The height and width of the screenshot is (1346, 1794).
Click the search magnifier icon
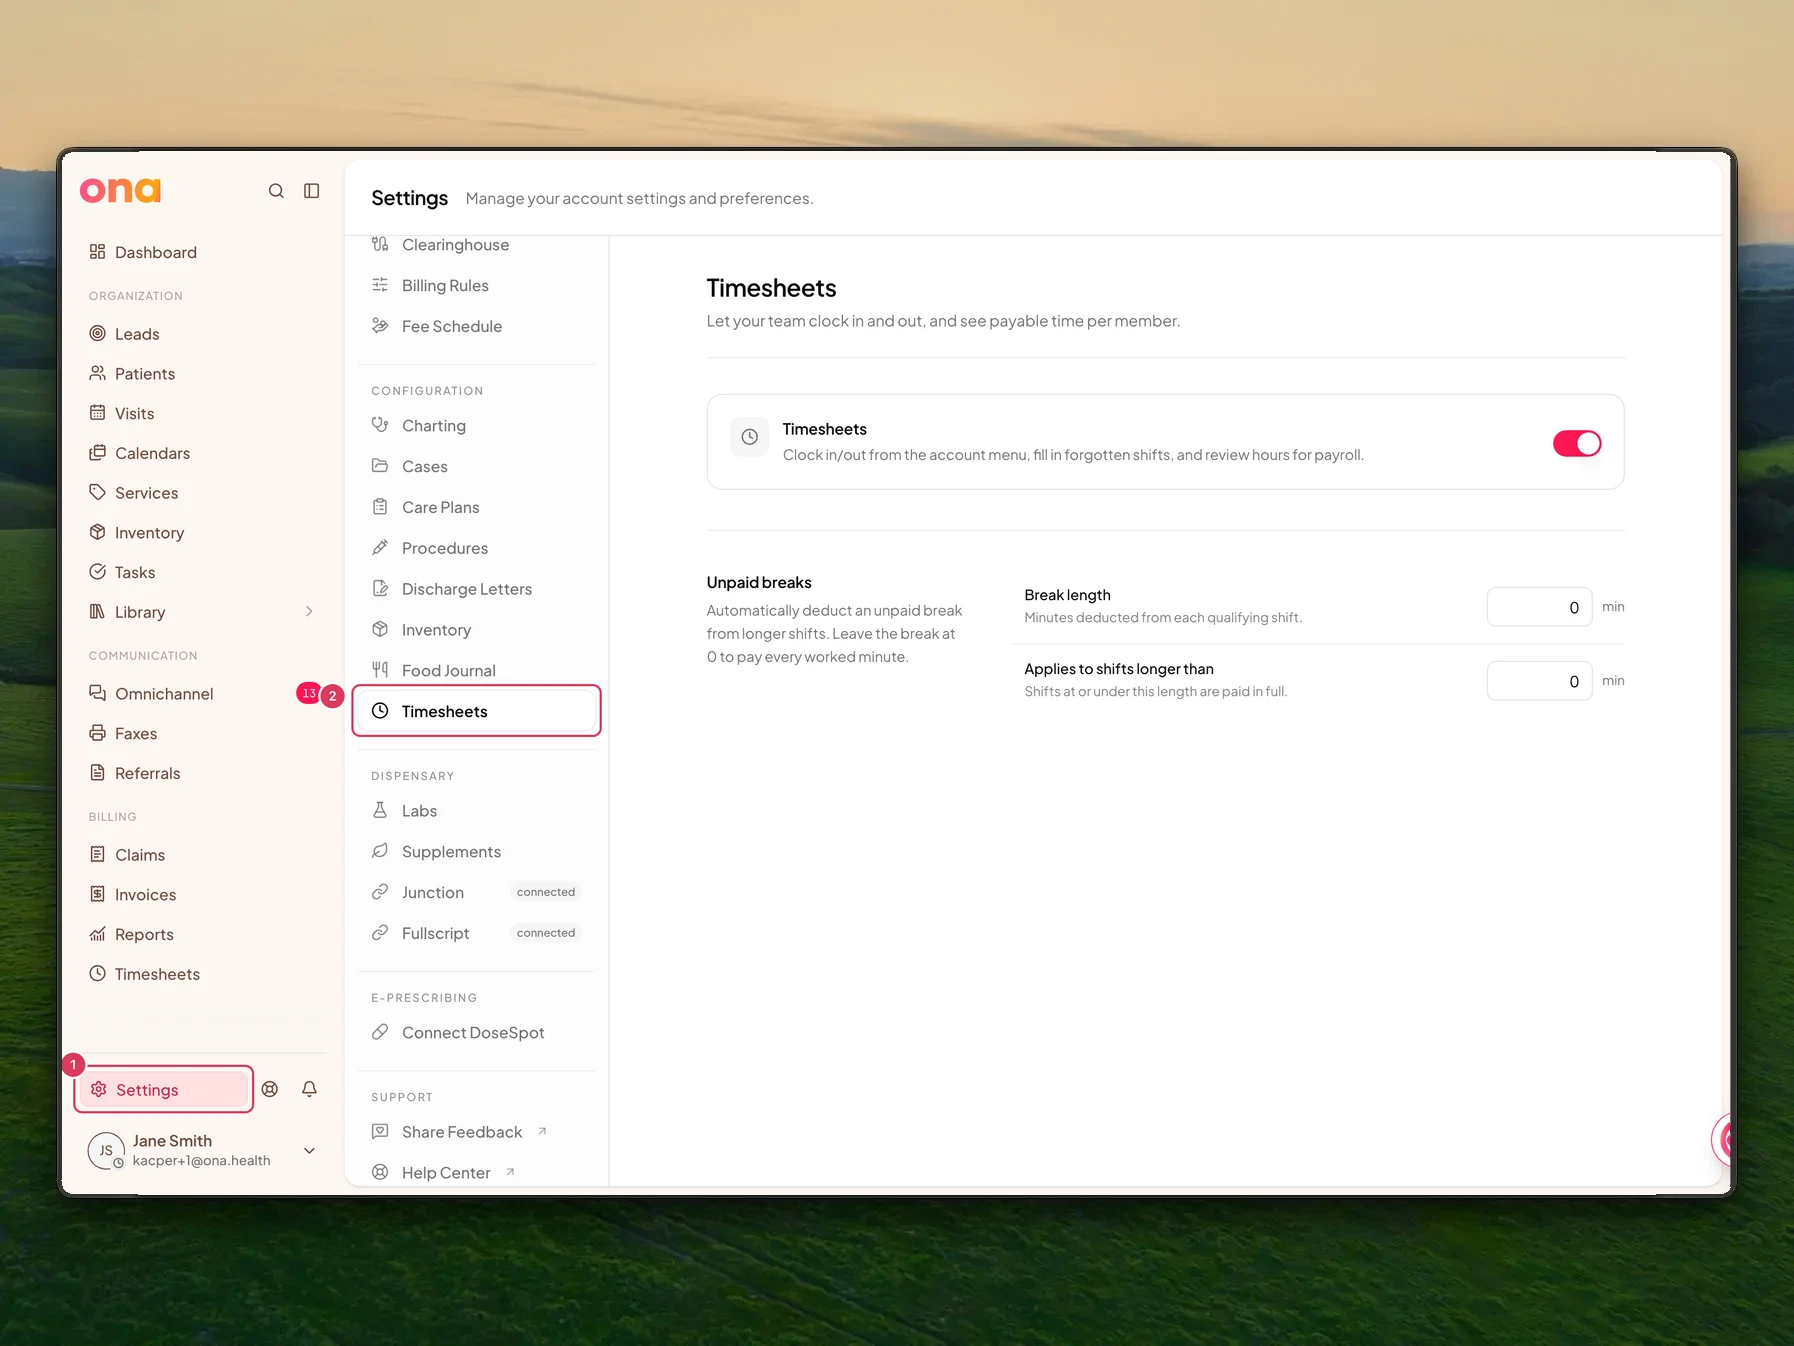coord(276,191)
